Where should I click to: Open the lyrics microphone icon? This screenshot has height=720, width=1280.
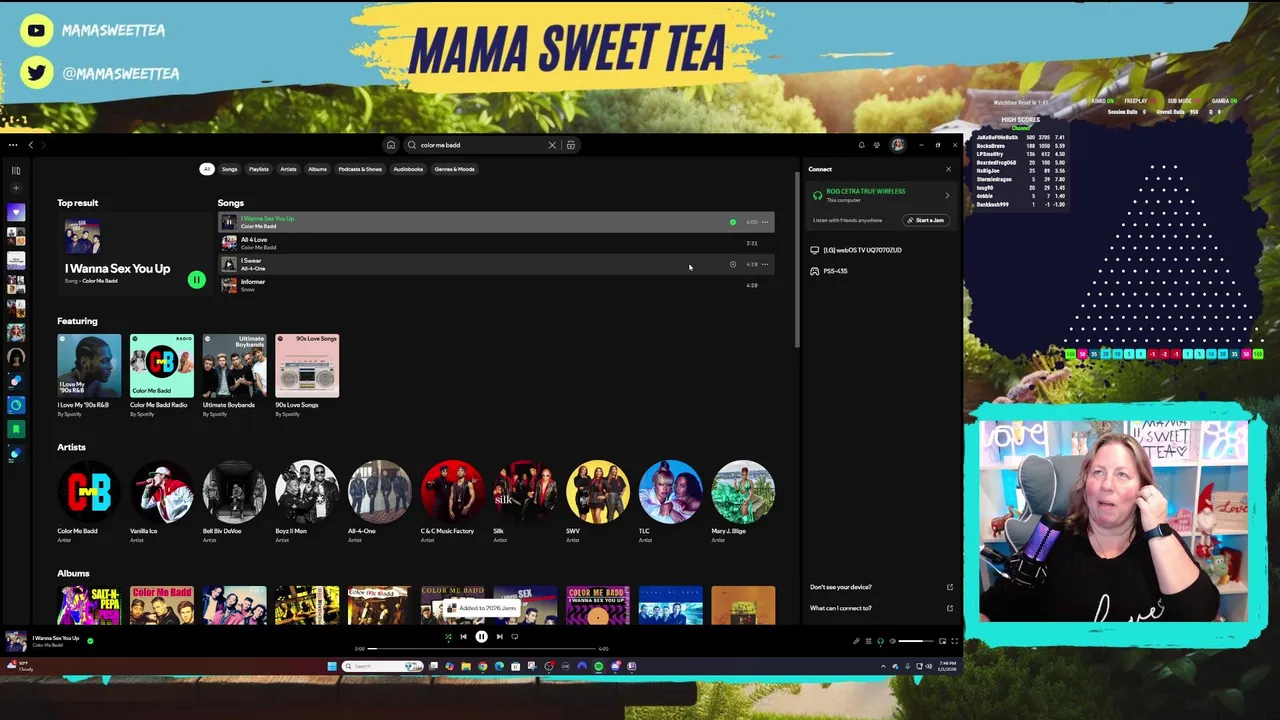point(856,641)
